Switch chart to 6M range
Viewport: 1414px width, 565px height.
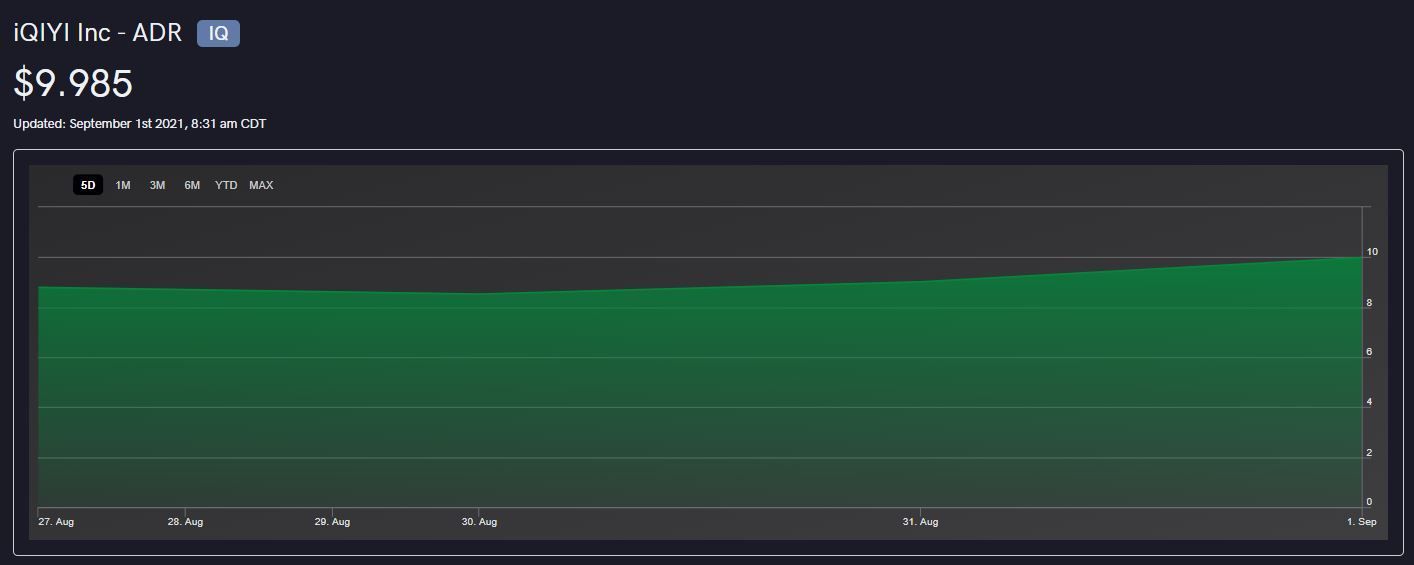click(192, 185)
